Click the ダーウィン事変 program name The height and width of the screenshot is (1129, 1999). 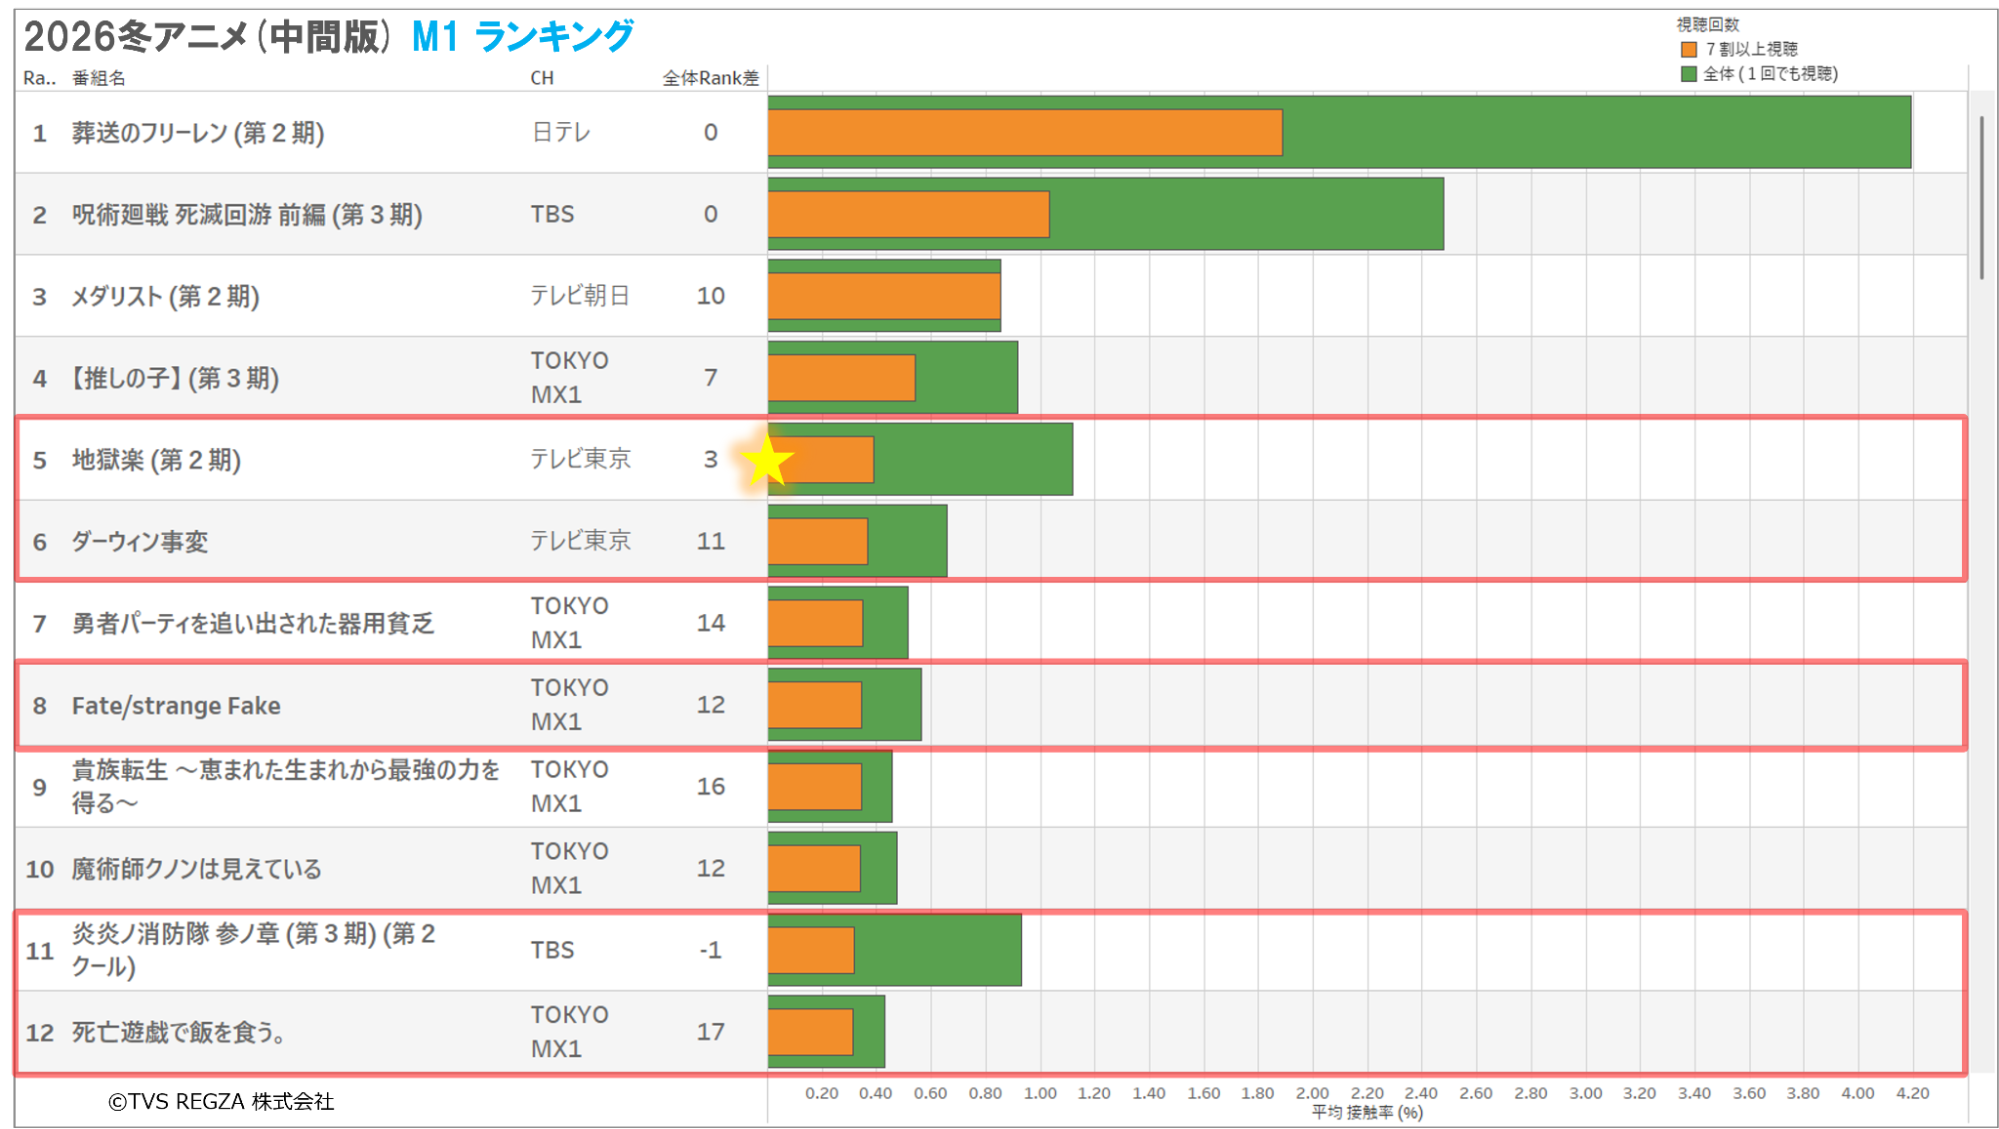(x=140, y=542)
